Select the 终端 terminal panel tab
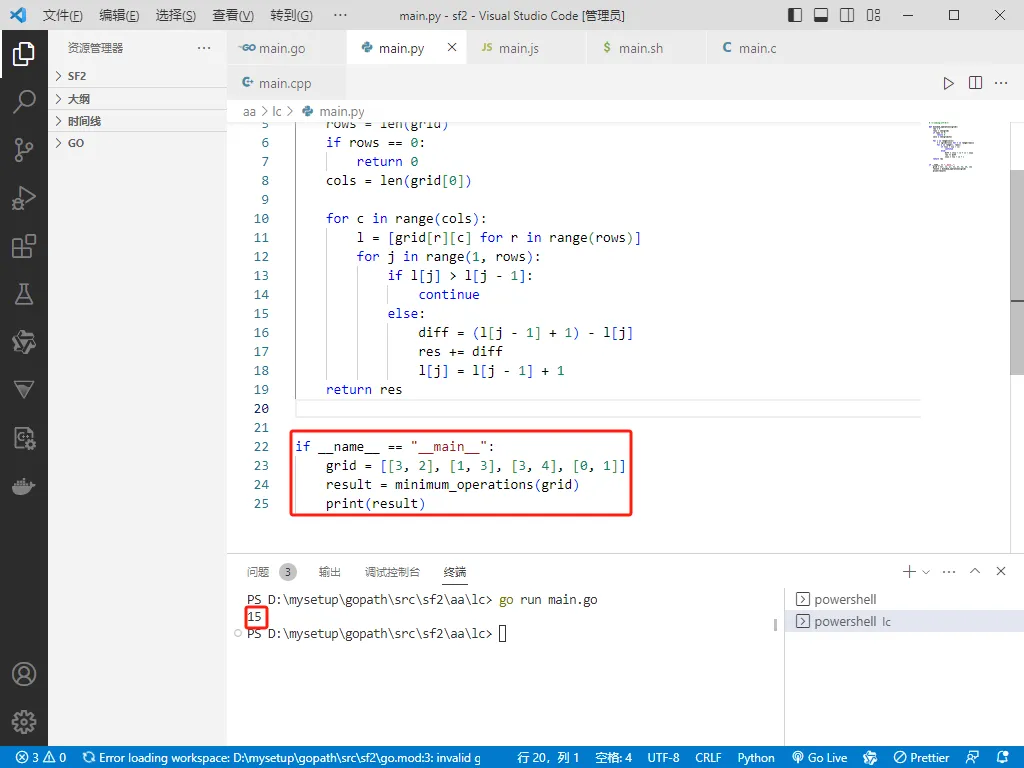 click(455, 572)
